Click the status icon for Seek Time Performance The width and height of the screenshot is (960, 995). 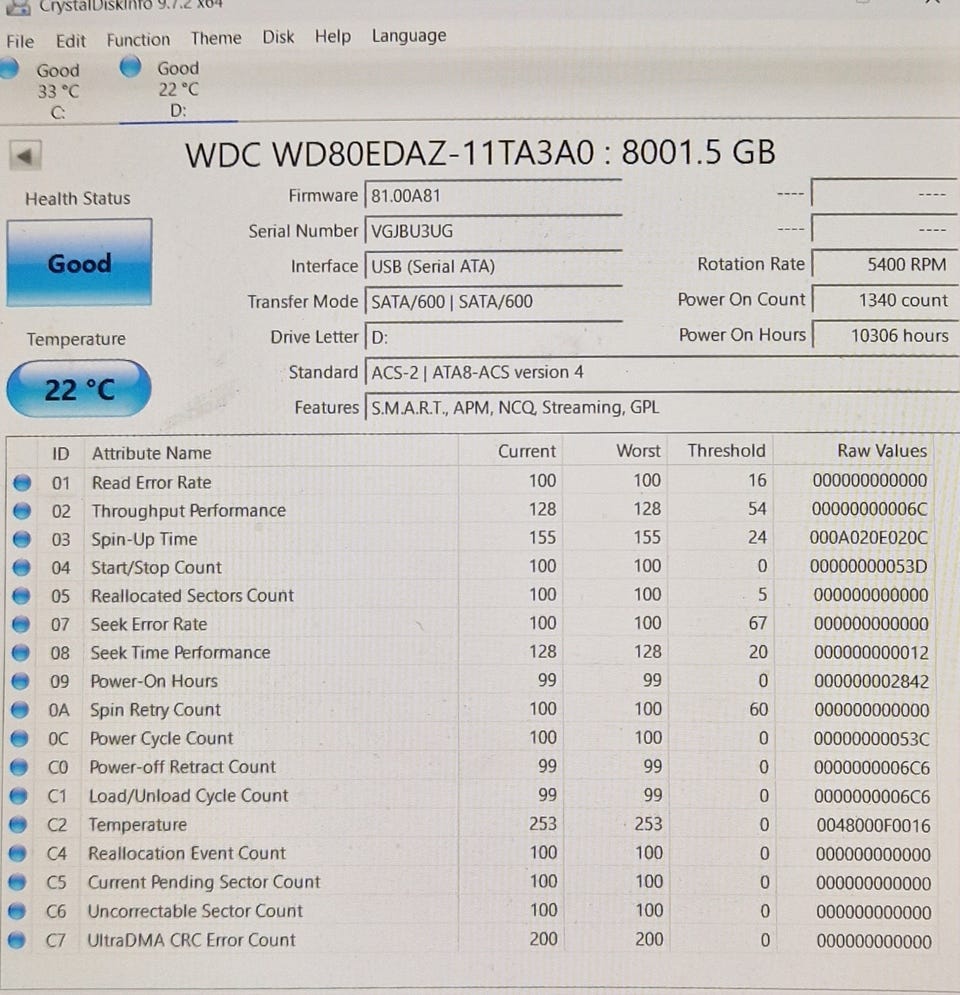pyautogui.click(x=20, y=652)
